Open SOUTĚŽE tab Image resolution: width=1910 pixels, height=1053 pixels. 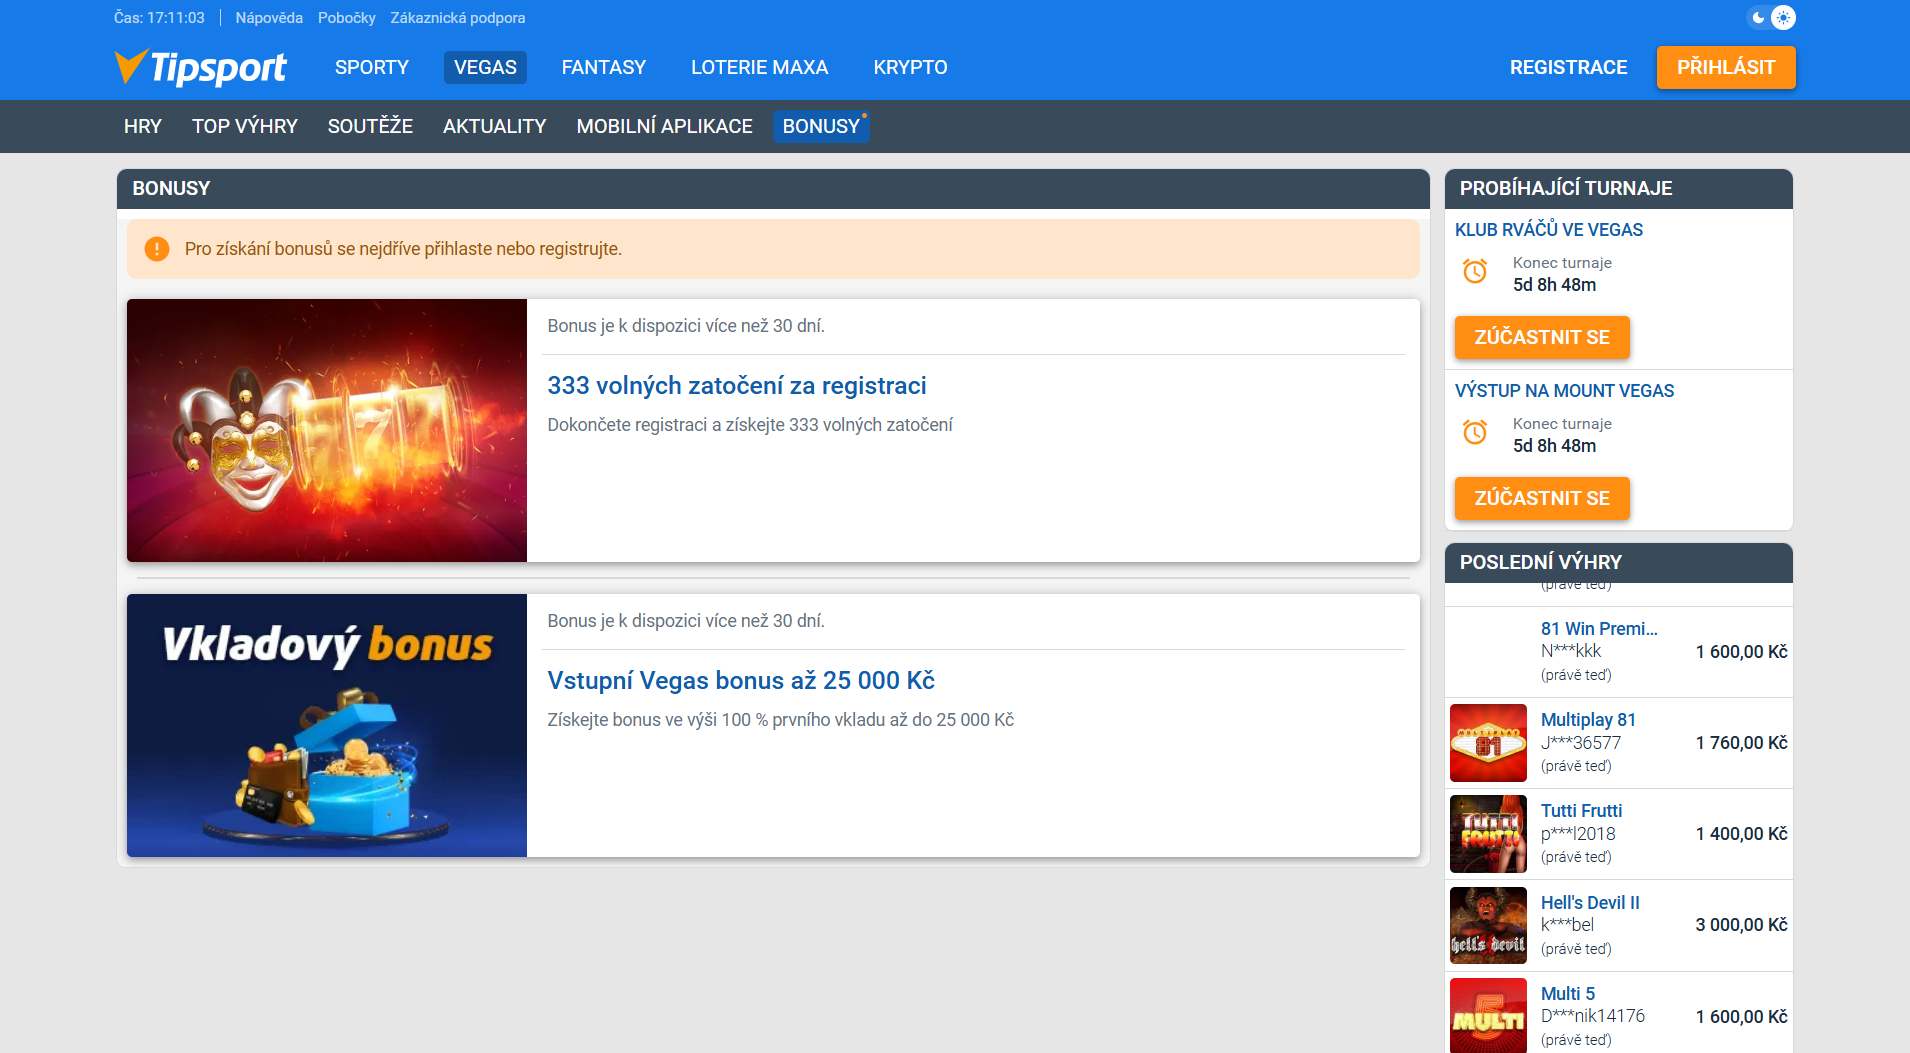pos(370,126)
